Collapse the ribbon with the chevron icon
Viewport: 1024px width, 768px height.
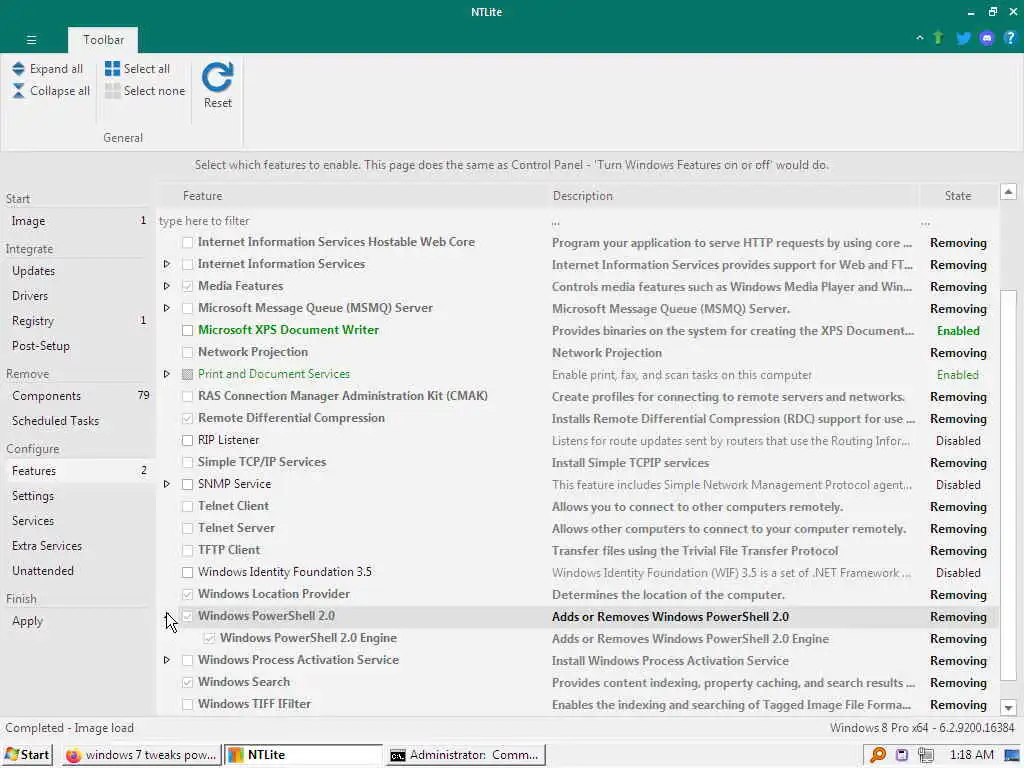[920, 38]
